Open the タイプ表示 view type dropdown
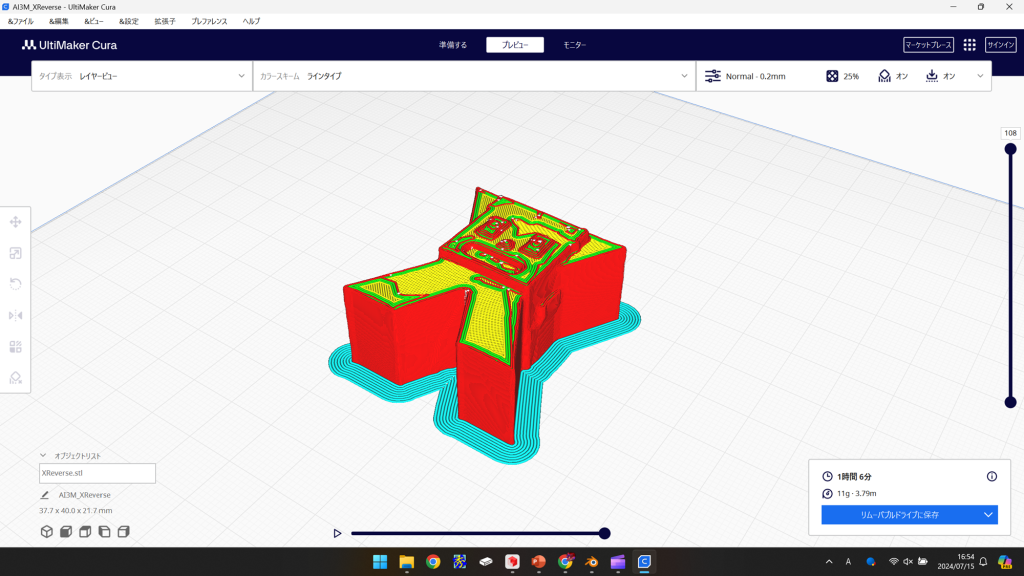The image size is (1024, 576). (x=142, y=76)
